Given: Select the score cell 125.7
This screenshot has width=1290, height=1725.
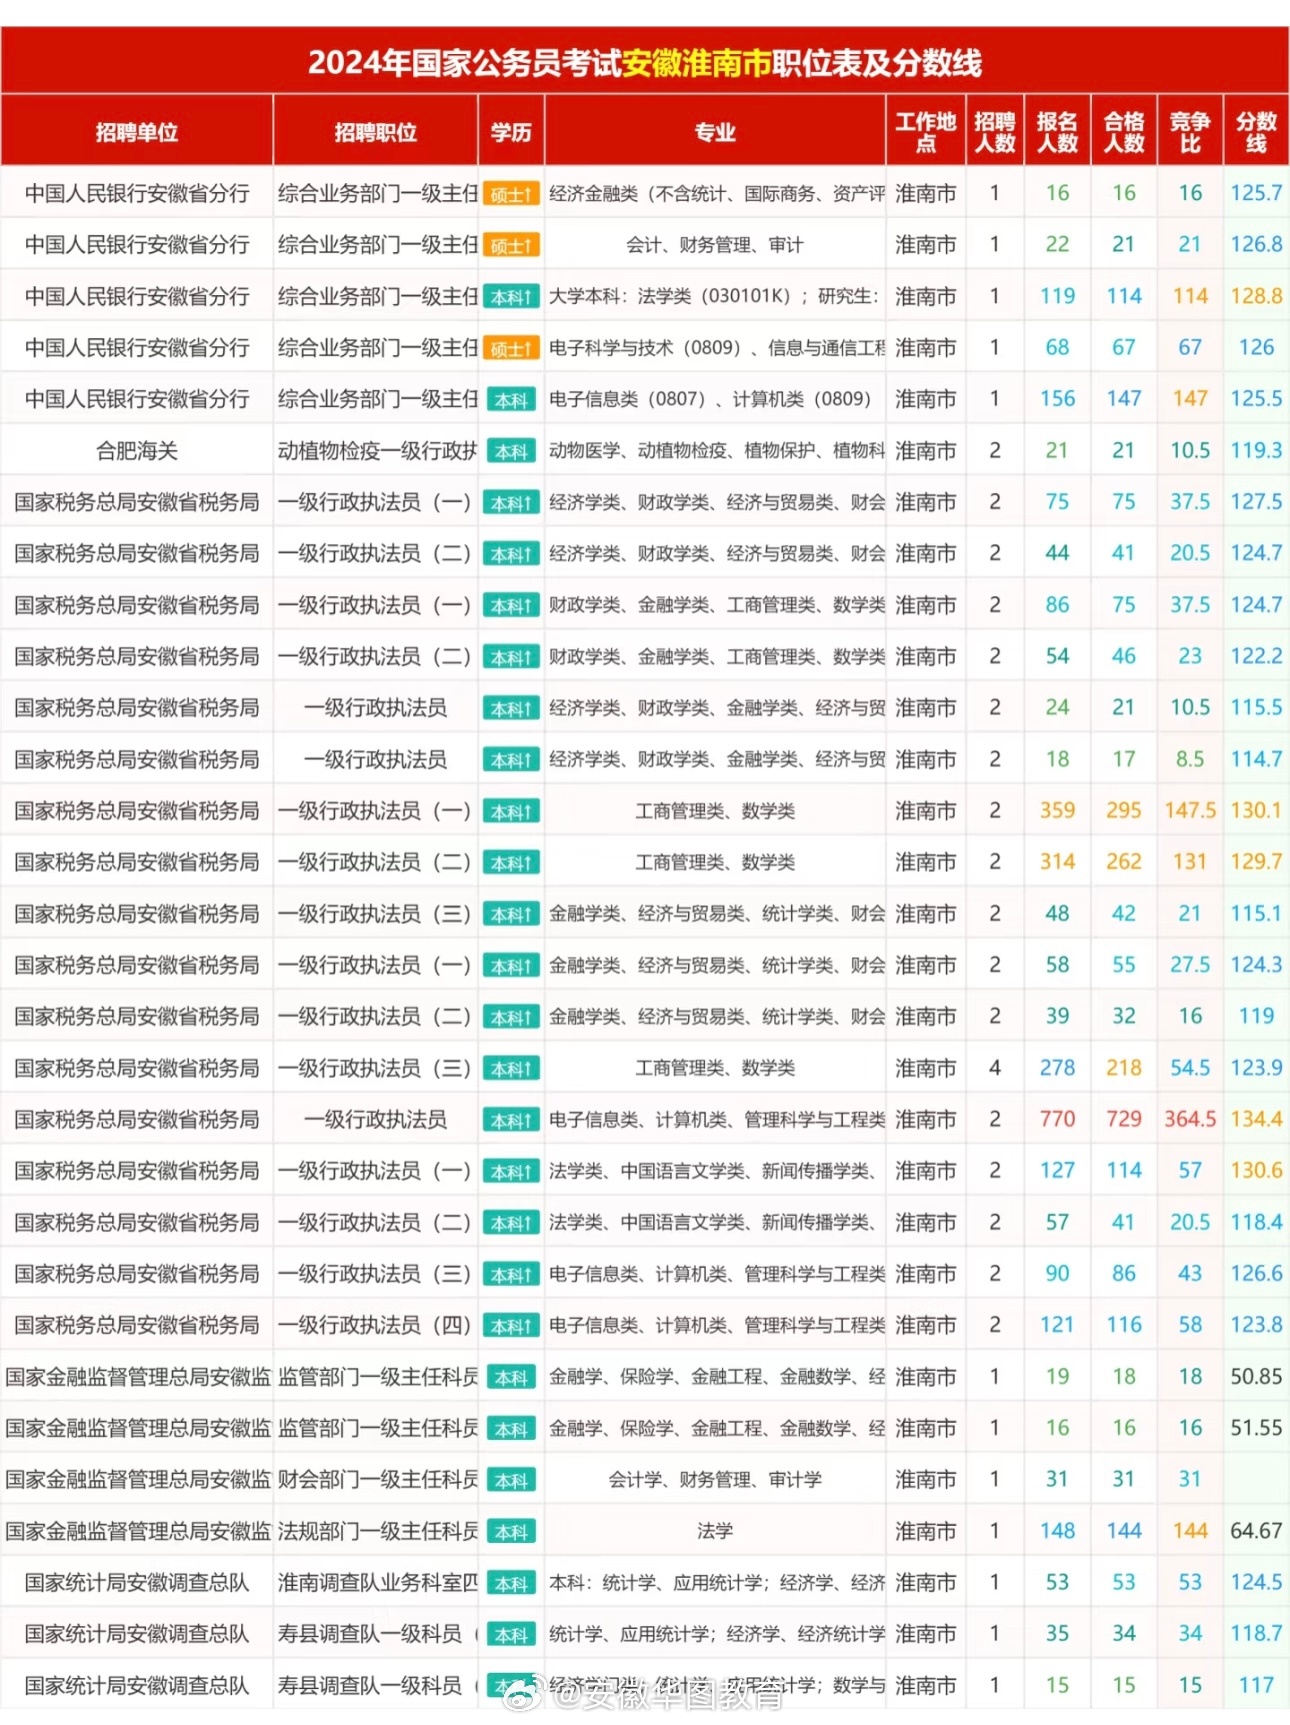Looking at the screenshot, I should (x=1256, y=193).
